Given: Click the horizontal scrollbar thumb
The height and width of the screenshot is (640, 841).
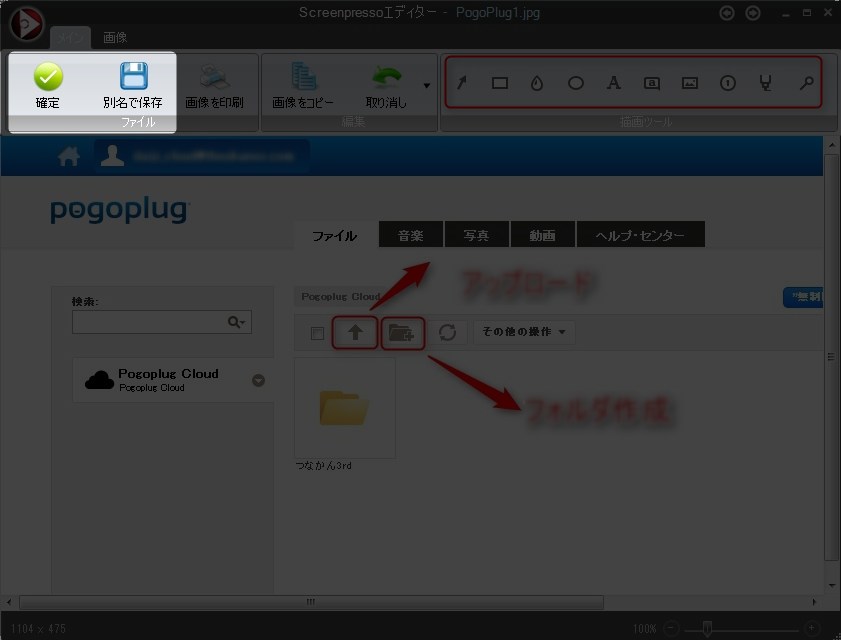Looking at the screenshot, I should (x=311, y=602).
